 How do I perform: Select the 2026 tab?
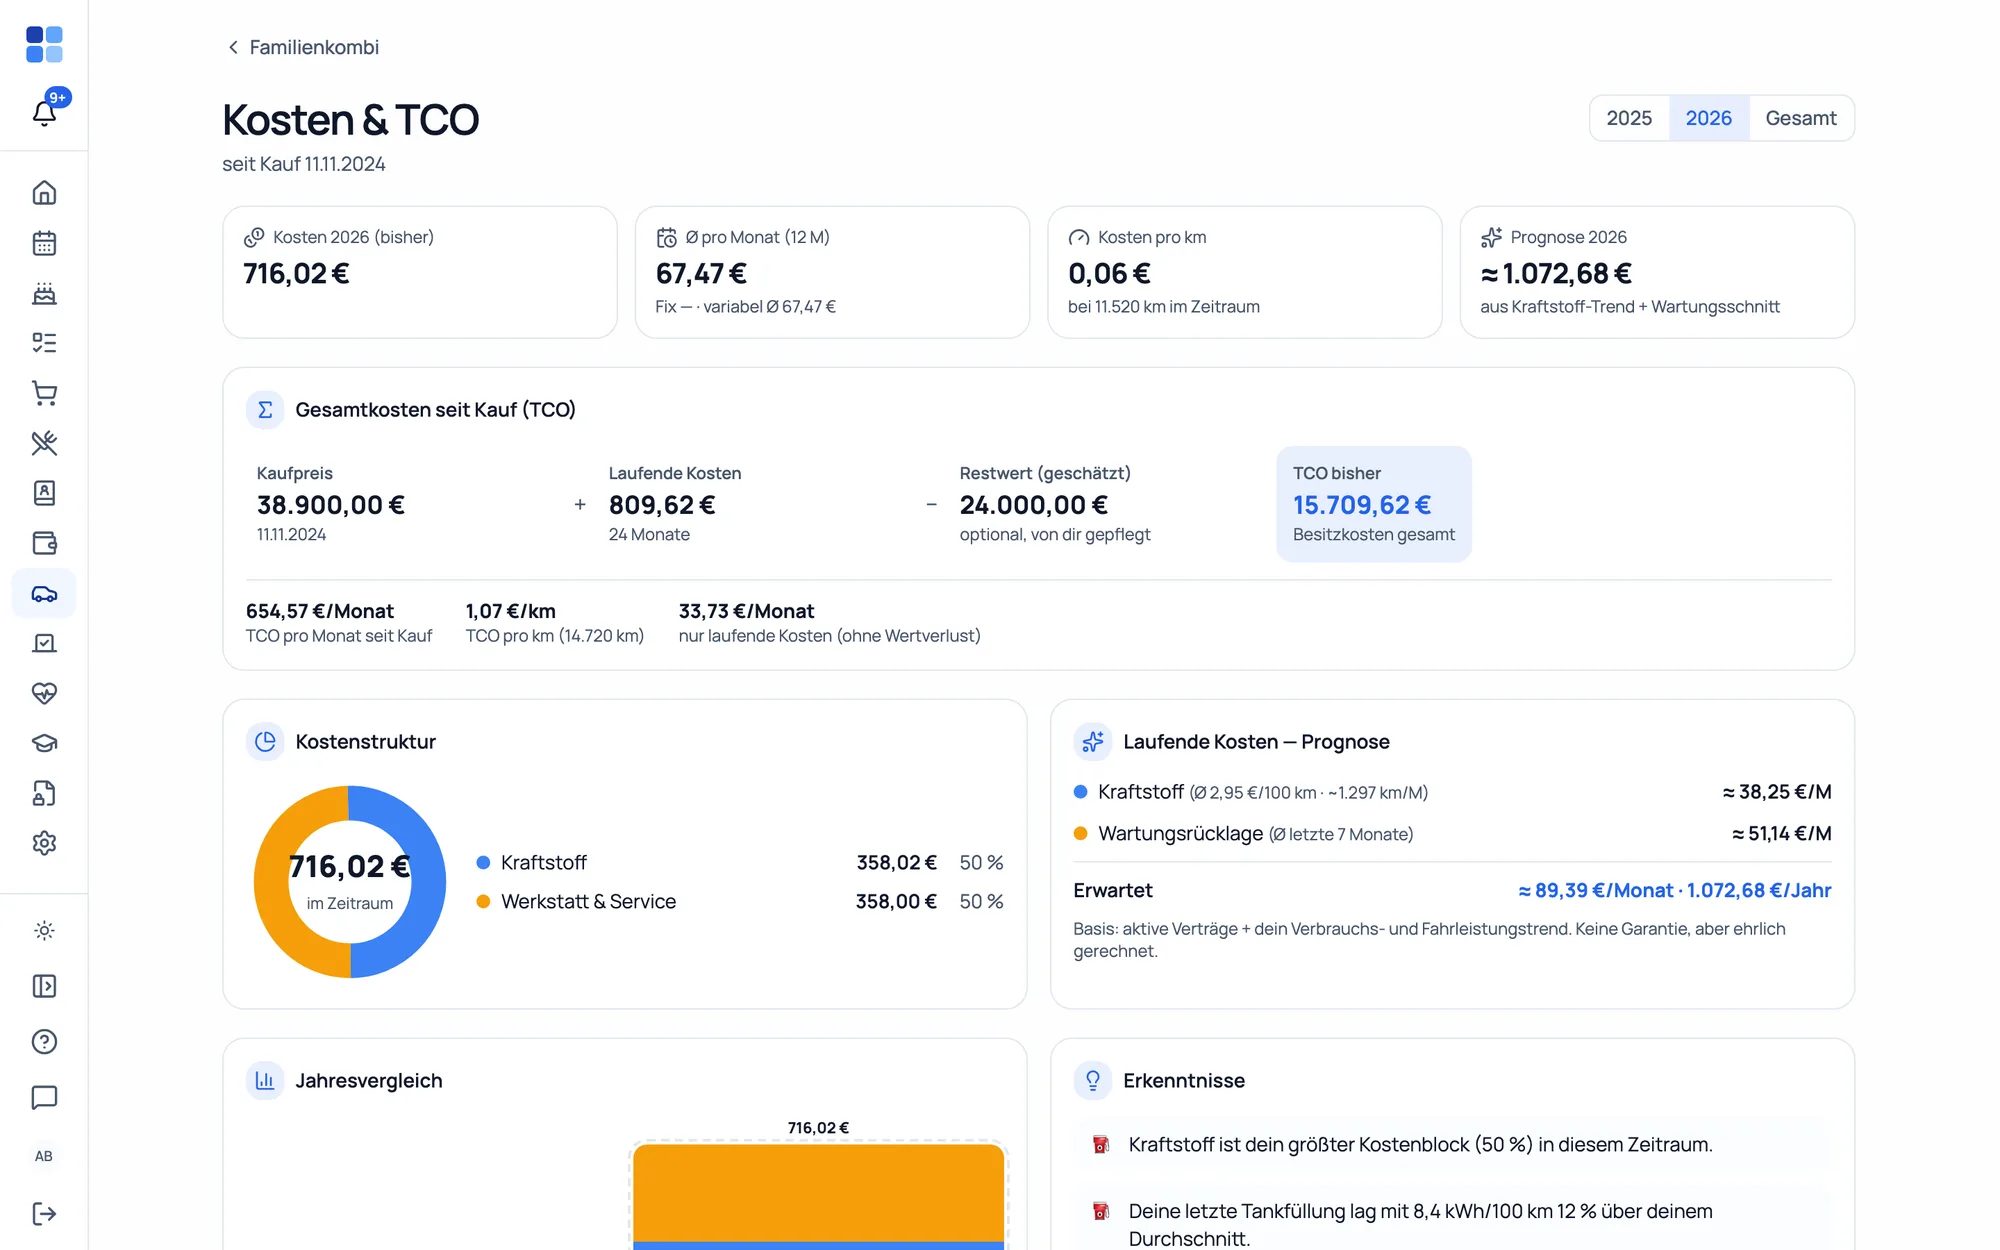1708,118
